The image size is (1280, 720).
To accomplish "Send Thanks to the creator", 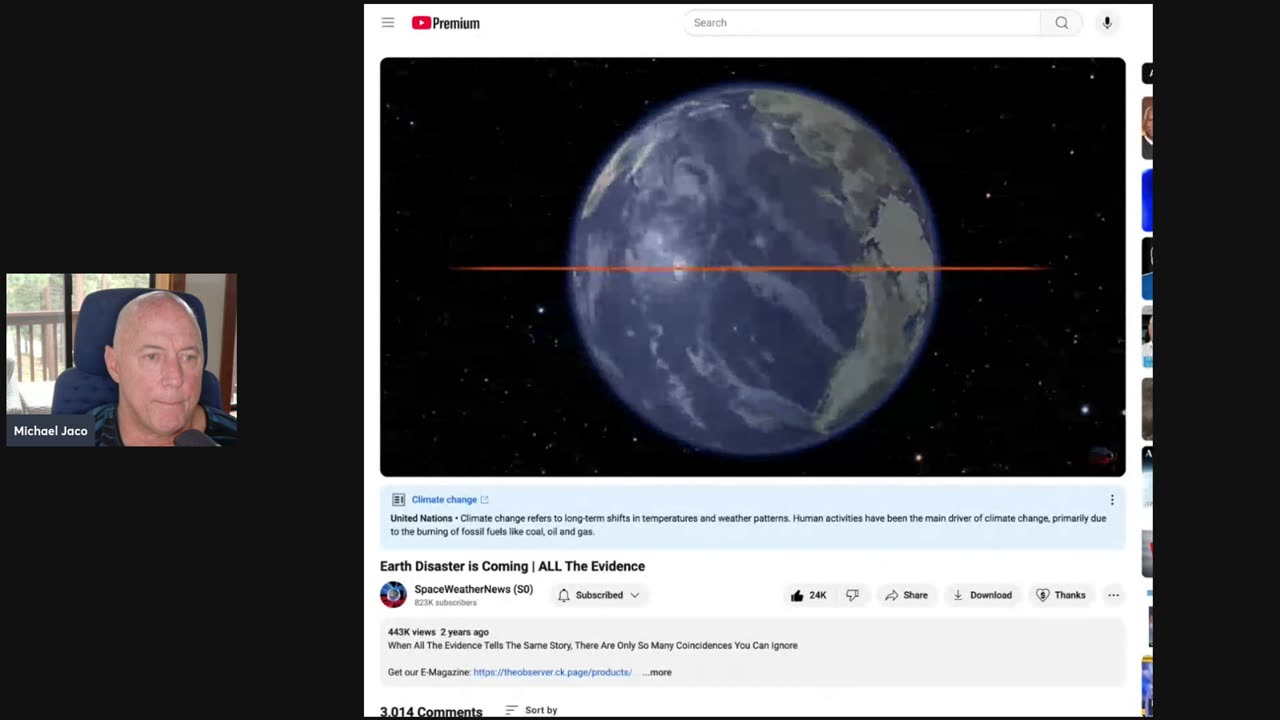I will [x=1061, y=595].
